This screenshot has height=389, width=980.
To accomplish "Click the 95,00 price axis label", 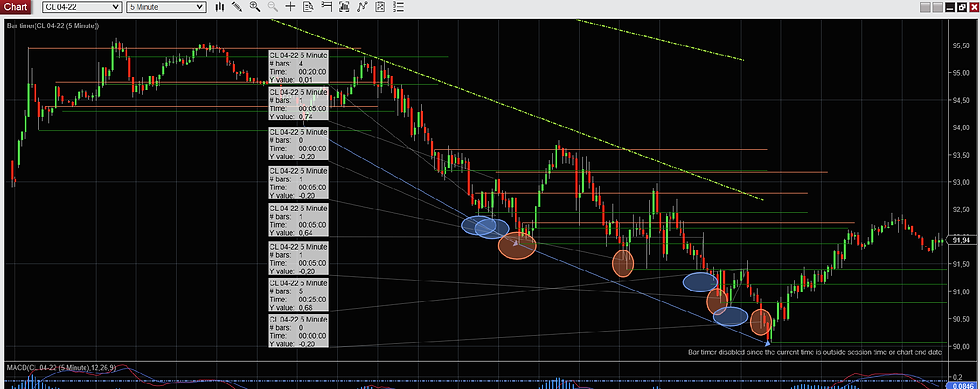I will tap(960, 73).
